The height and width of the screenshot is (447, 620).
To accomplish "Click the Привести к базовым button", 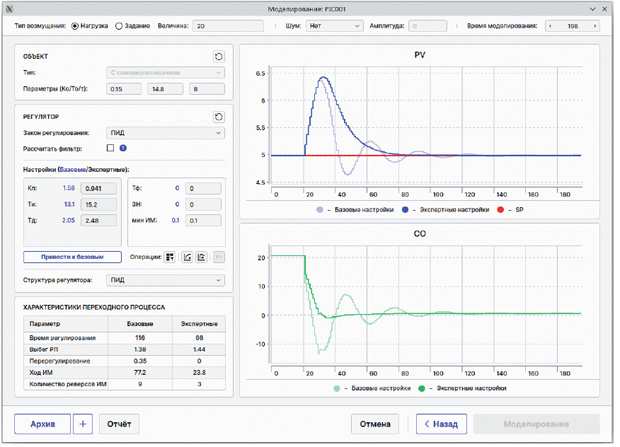I will (x=73, y=259).
